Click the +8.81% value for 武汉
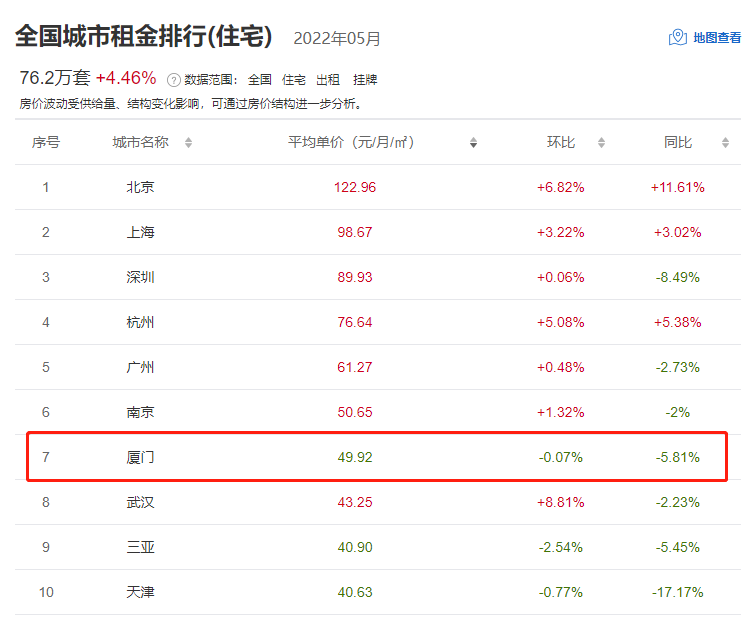 pyautogui.click(x=561, y=502)
